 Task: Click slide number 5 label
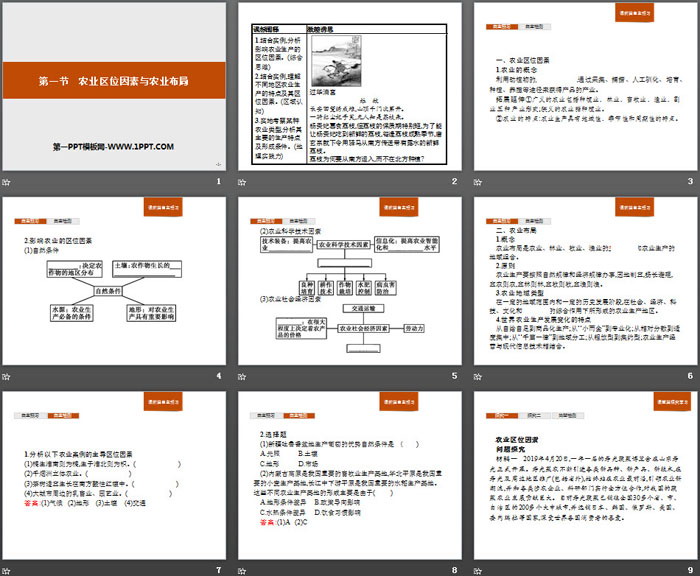(x=454, y=376)
